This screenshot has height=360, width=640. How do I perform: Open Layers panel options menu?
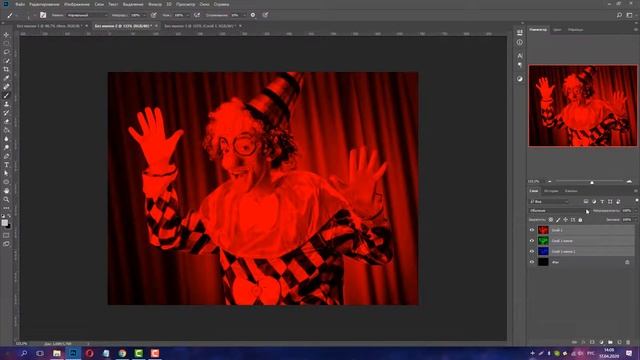[x=636, y=191]
